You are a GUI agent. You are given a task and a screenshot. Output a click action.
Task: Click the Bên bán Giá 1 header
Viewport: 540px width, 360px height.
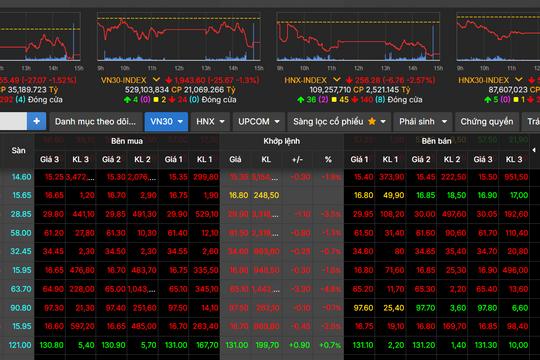tap(359, 160)
